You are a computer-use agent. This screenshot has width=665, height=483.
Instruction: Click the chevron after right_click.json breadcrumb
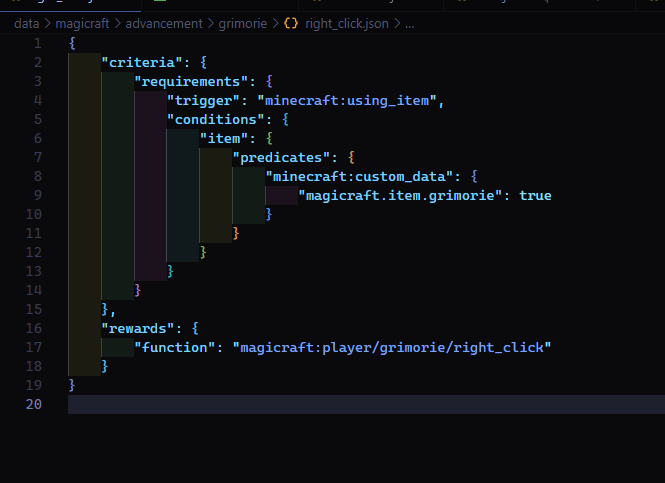pos(397,24)
